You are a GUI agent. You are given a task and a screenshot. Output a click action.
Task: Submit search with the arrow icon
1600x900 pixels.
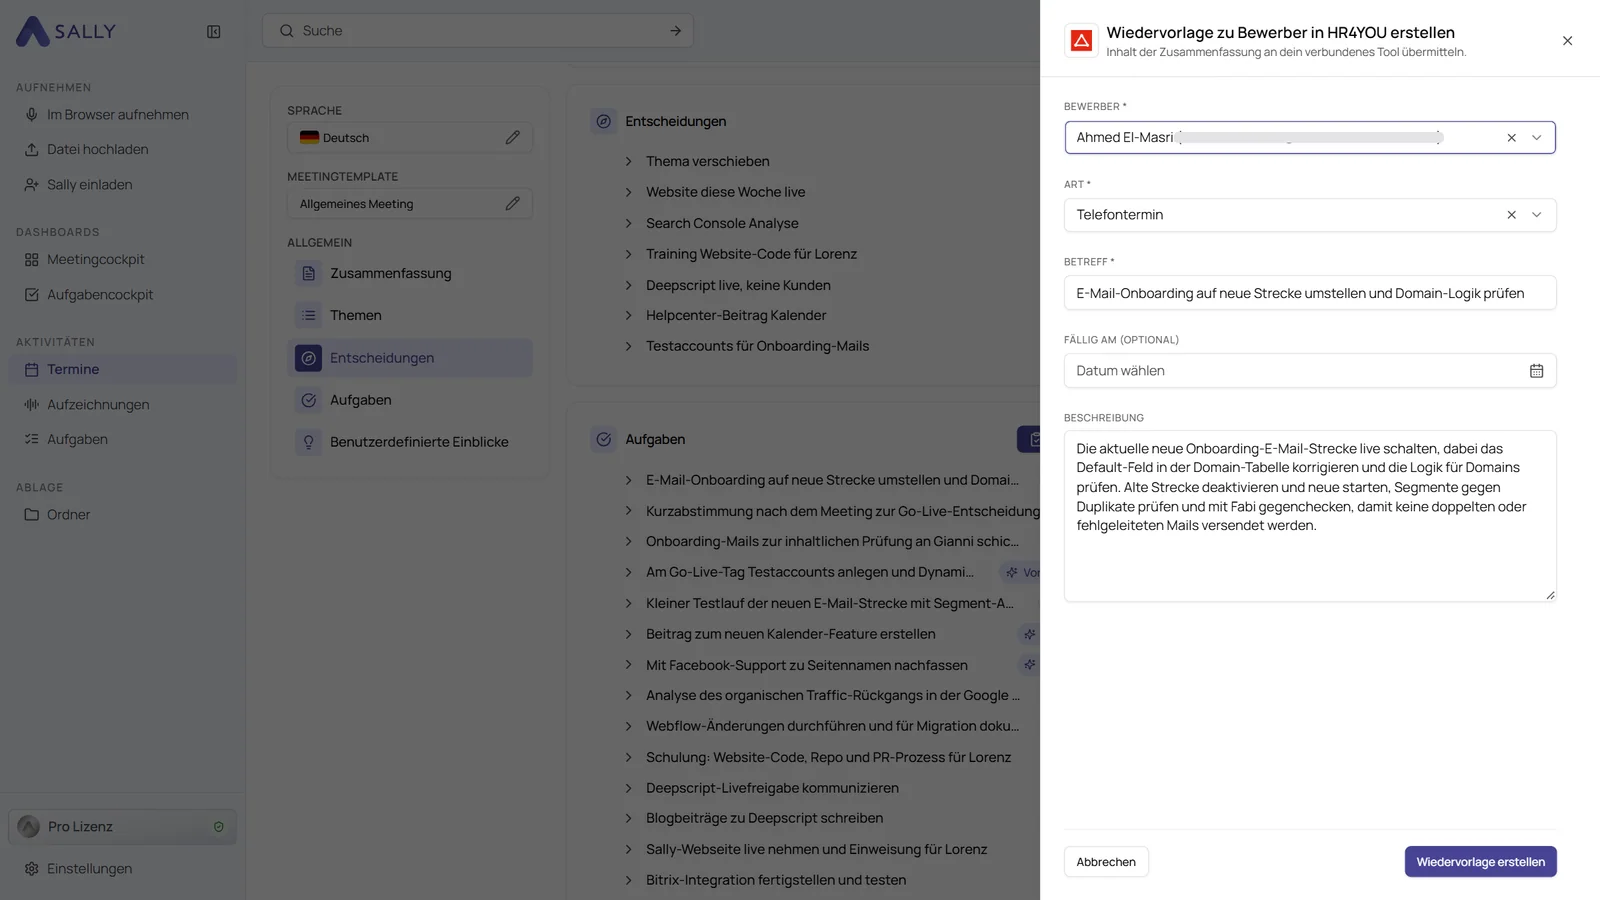675,31
